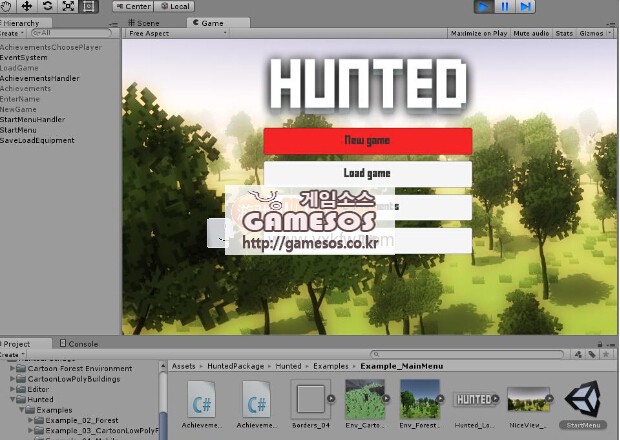Select StartMenu object in Hierarchy
The width and height of the screenshot is (620, 440).
click(x=18, y=130)
